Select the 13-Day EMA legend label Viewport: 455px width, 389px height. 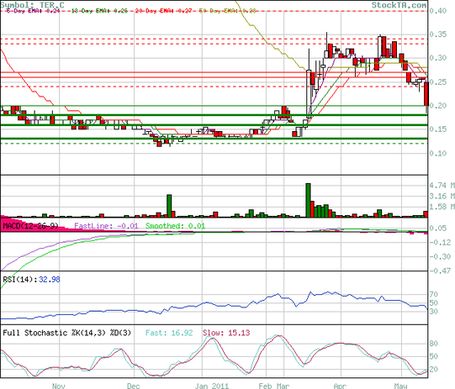point(99,11)
